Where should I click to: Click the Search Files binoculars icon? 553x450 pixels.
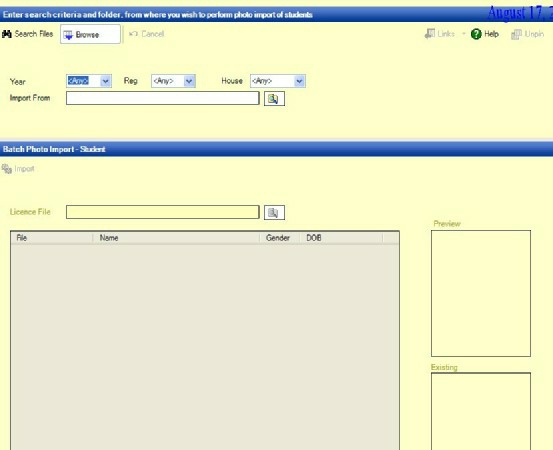click(7, 34)
